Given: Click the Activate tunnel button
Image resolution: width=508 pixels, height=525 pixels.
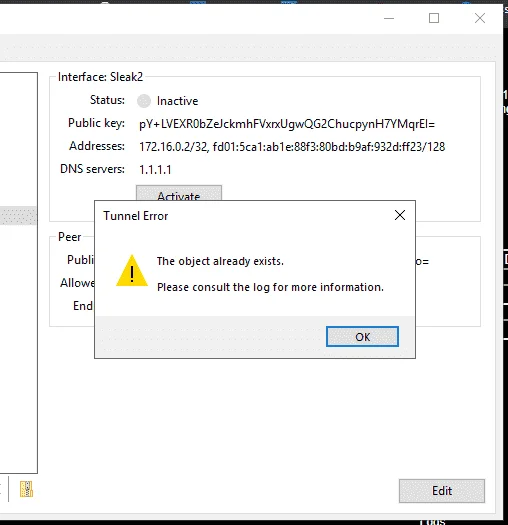Looking at the screenshot, I should [179, 194].
